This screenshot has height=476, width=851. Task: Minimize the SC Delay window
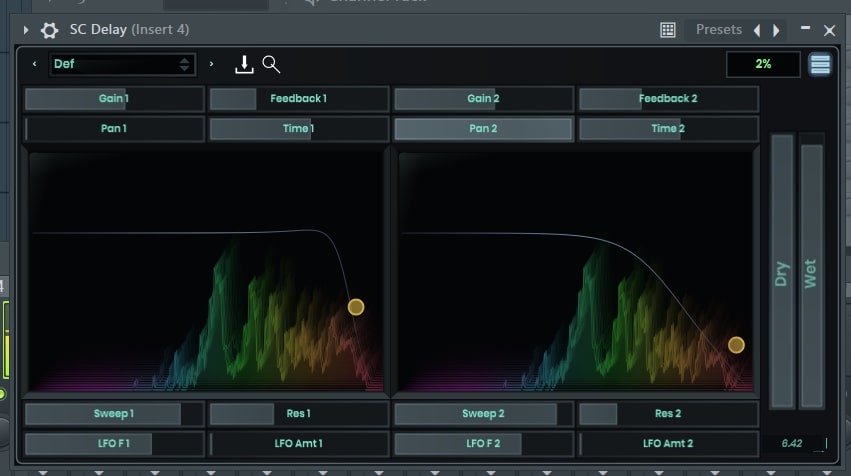(x=805, y=28)
